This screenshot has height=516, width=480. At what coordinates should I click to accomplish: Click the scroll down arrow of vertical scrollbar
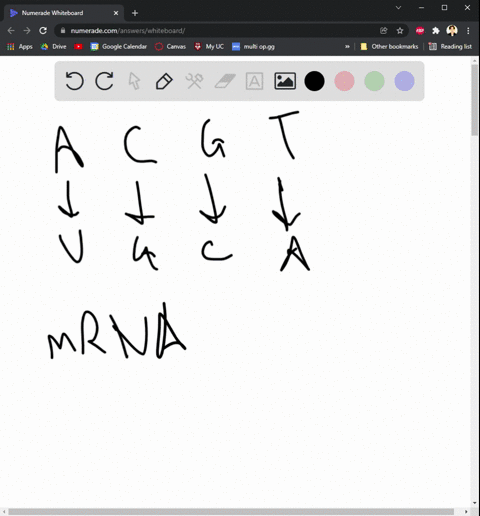(x=475, y=503)
